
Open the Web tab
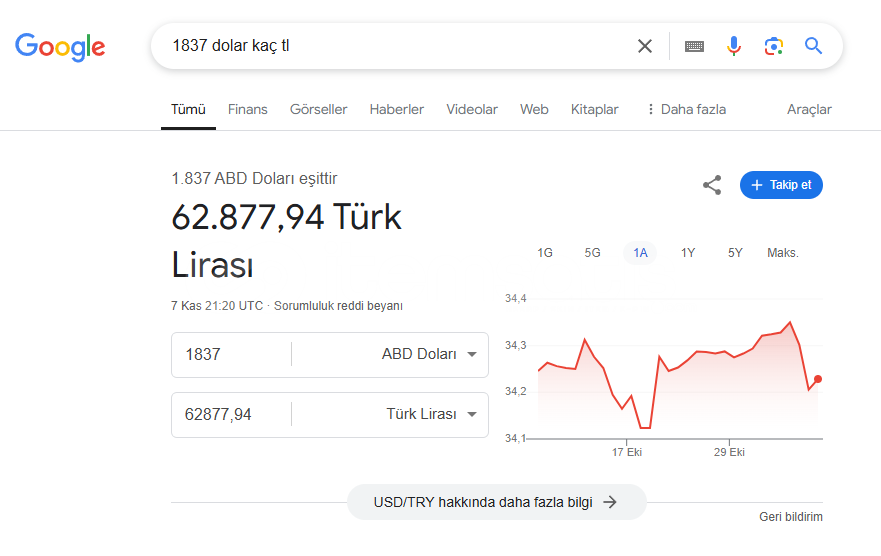coord(534,110)
